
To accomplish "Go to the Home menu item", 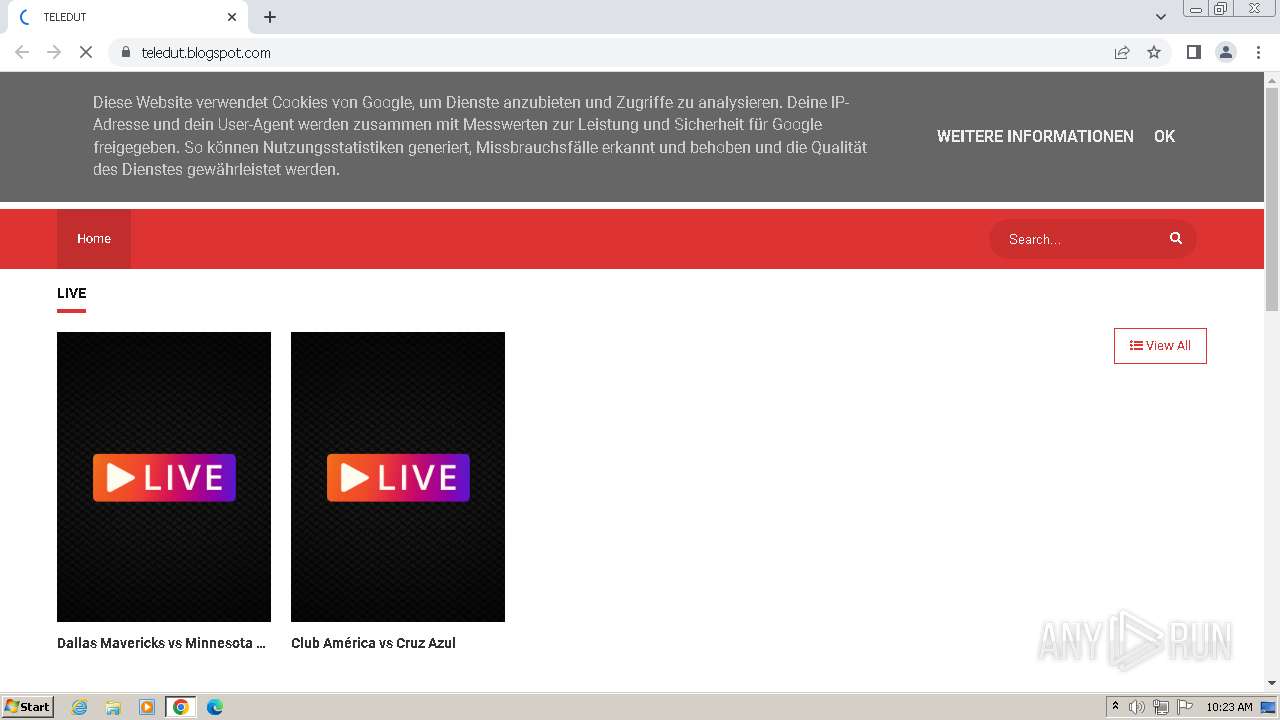I will (94, 239).
